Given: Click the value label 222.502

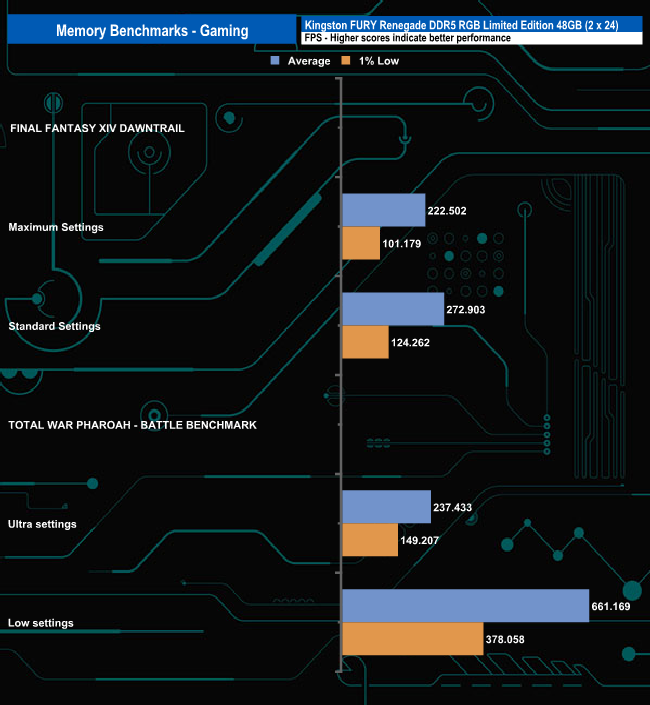Looking at the screenshot, I should 447,211.
